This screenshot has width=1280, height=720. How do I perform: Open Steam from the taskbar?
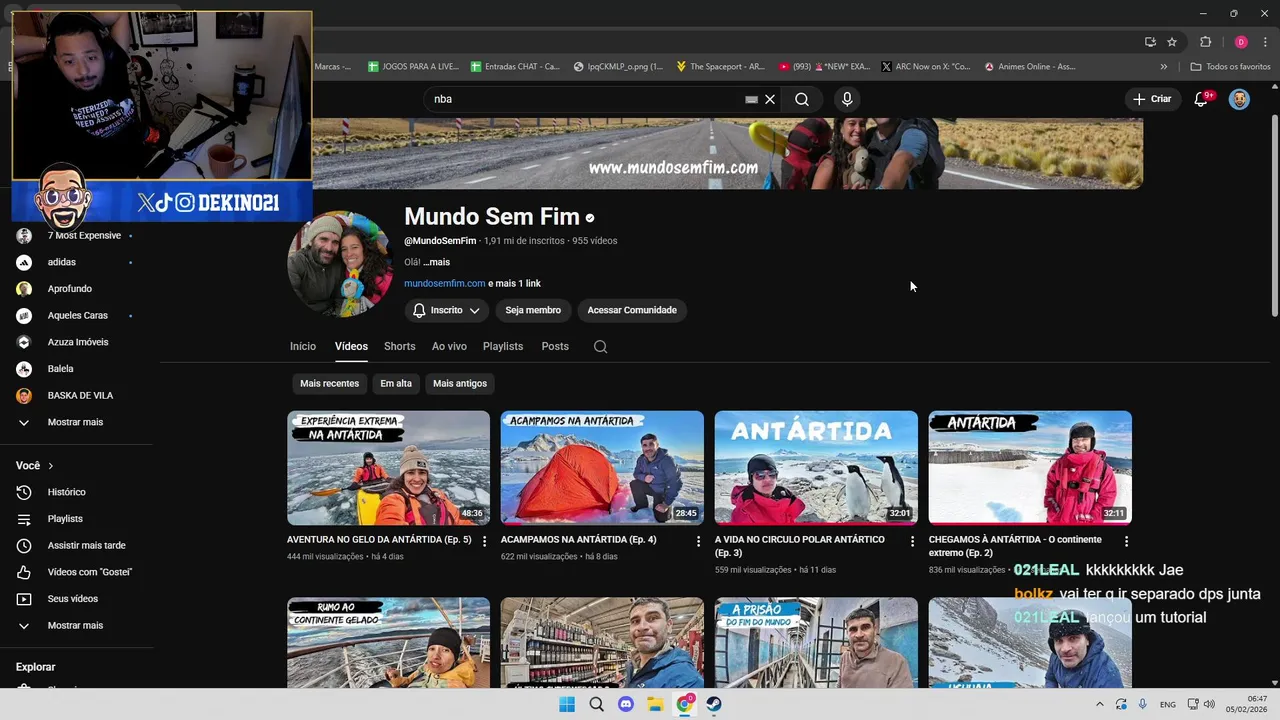click(x=714, y=704)
